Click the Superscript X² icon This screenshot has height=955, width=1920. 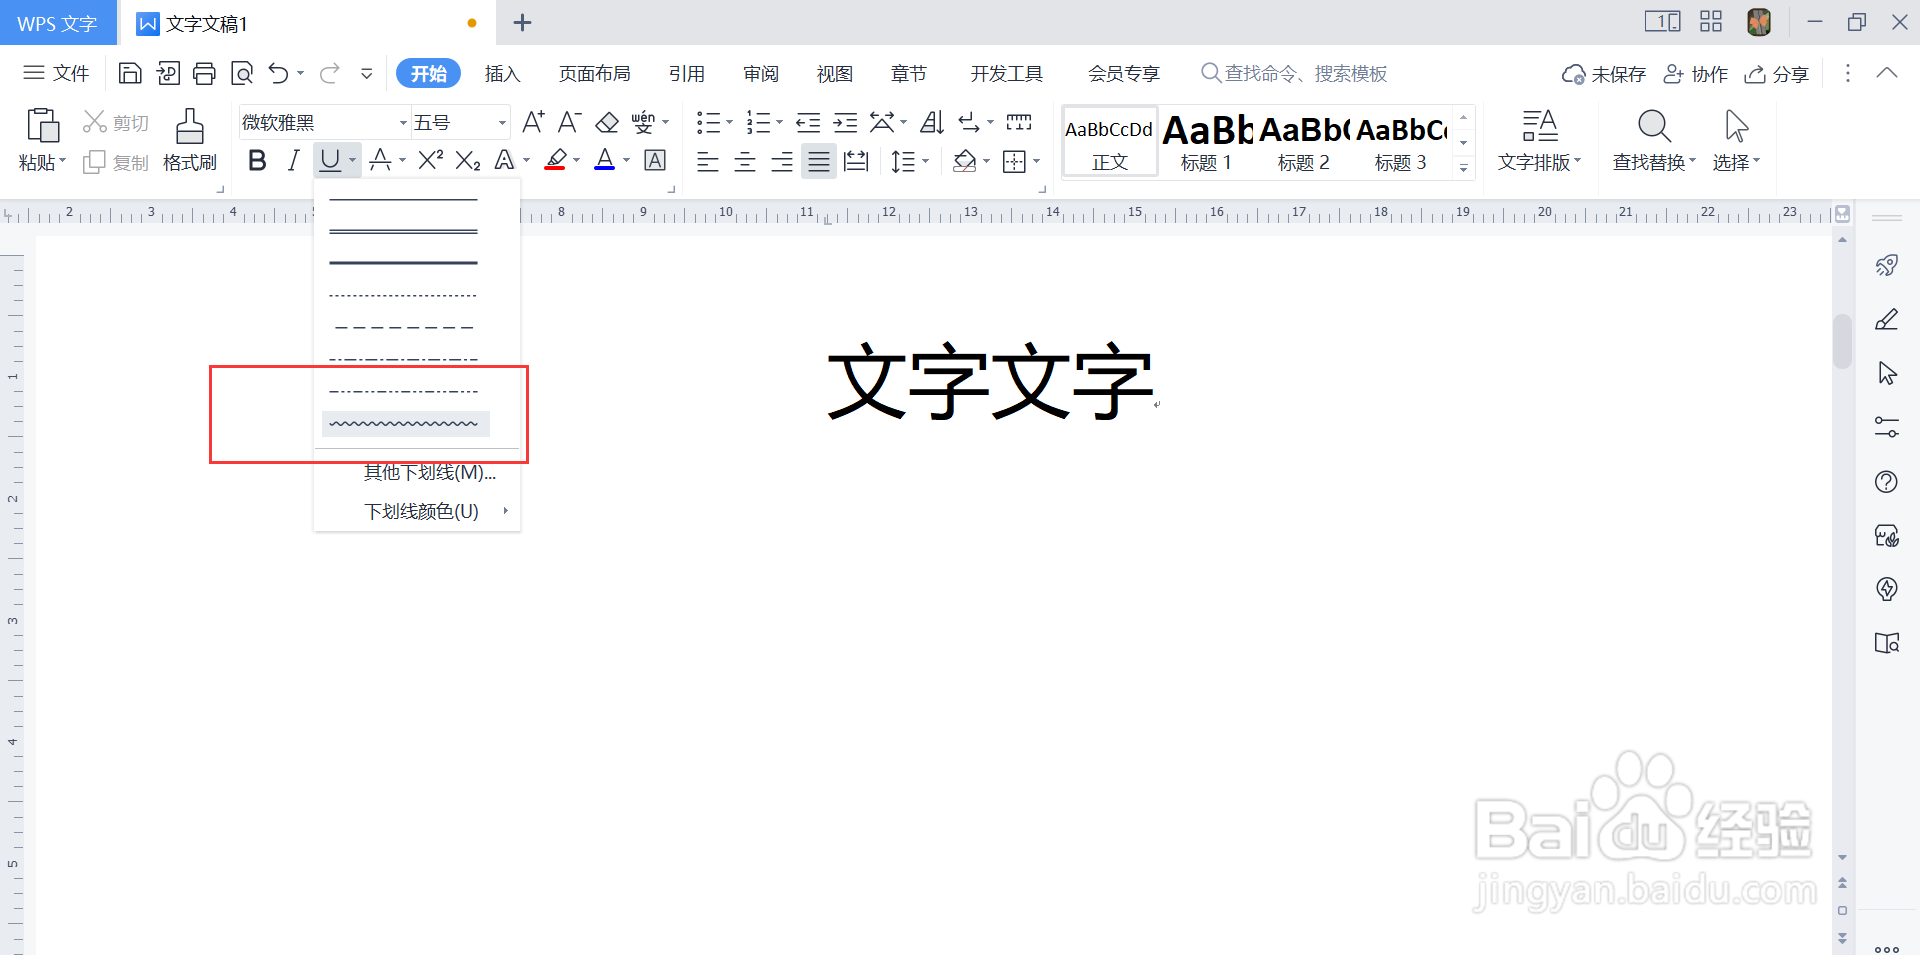click(431, 160)
